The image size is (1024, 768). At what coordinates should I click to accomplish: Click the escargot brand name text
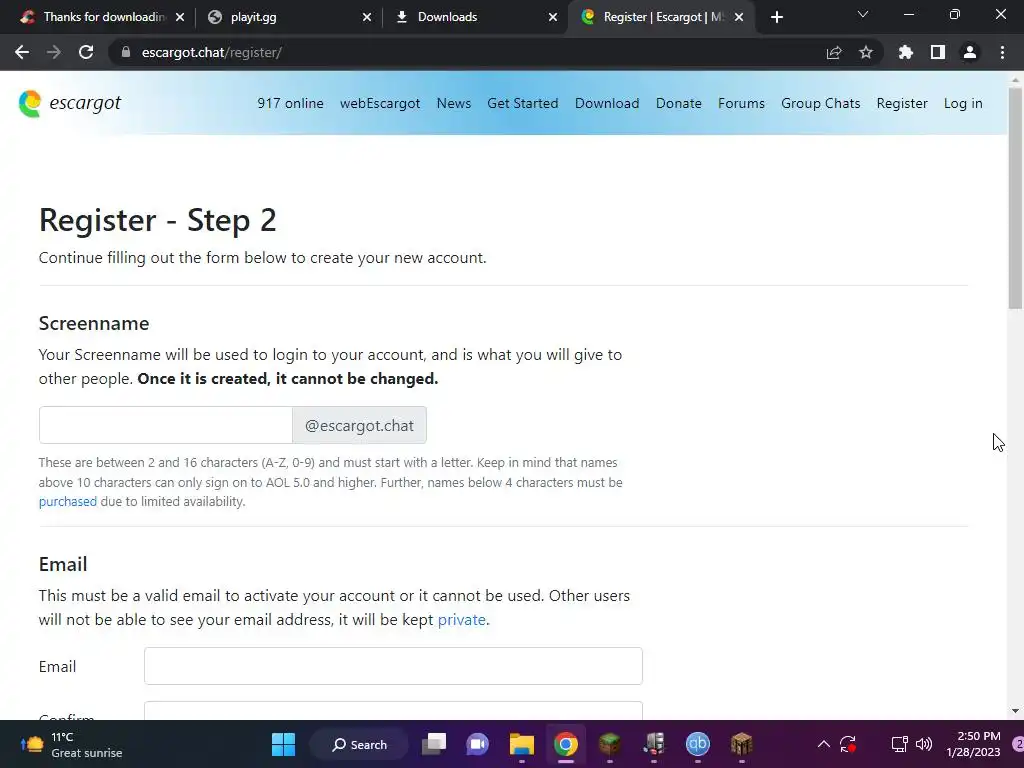click(85, 103)
